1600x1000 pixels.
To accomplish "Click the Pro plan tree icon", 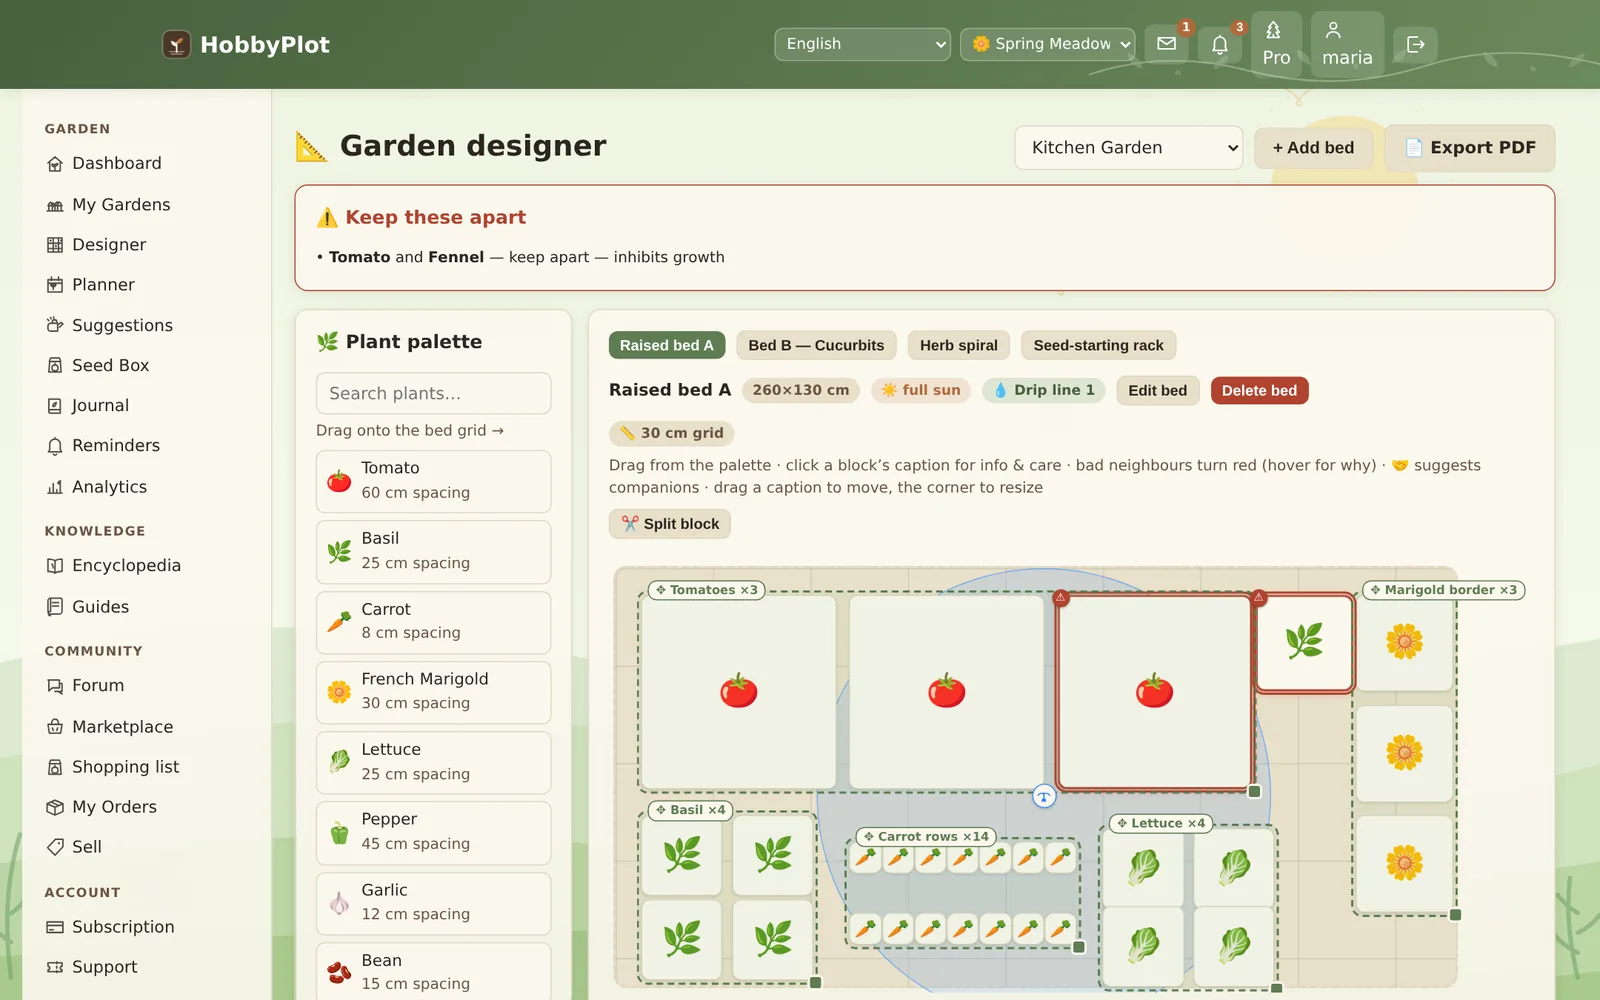I will [x=1276, y=44].
